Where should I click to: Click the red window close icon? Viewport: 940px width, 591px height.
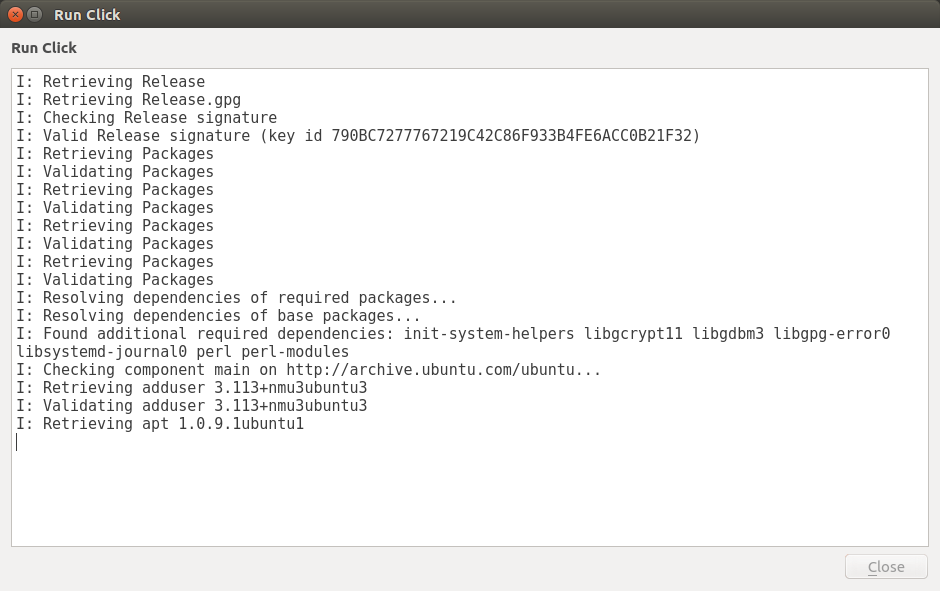tap(16, 15)
